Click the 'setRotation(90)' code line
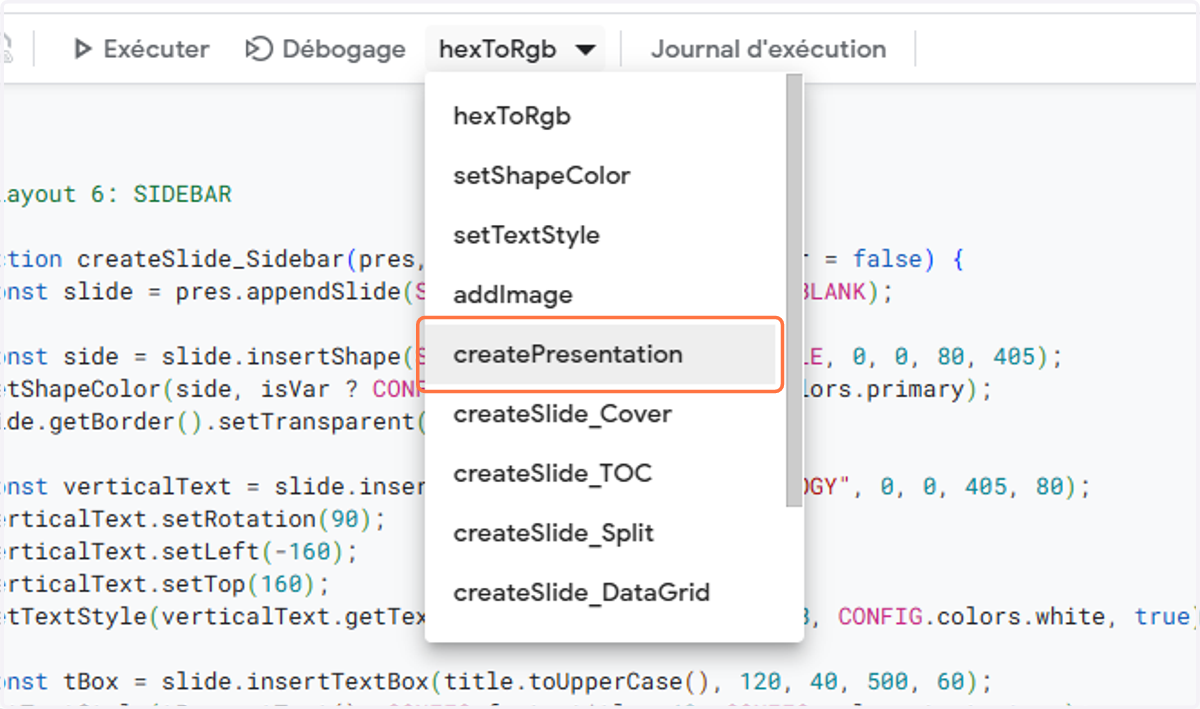This screenshot has width=1200, height=709. [x=193, y=520]
